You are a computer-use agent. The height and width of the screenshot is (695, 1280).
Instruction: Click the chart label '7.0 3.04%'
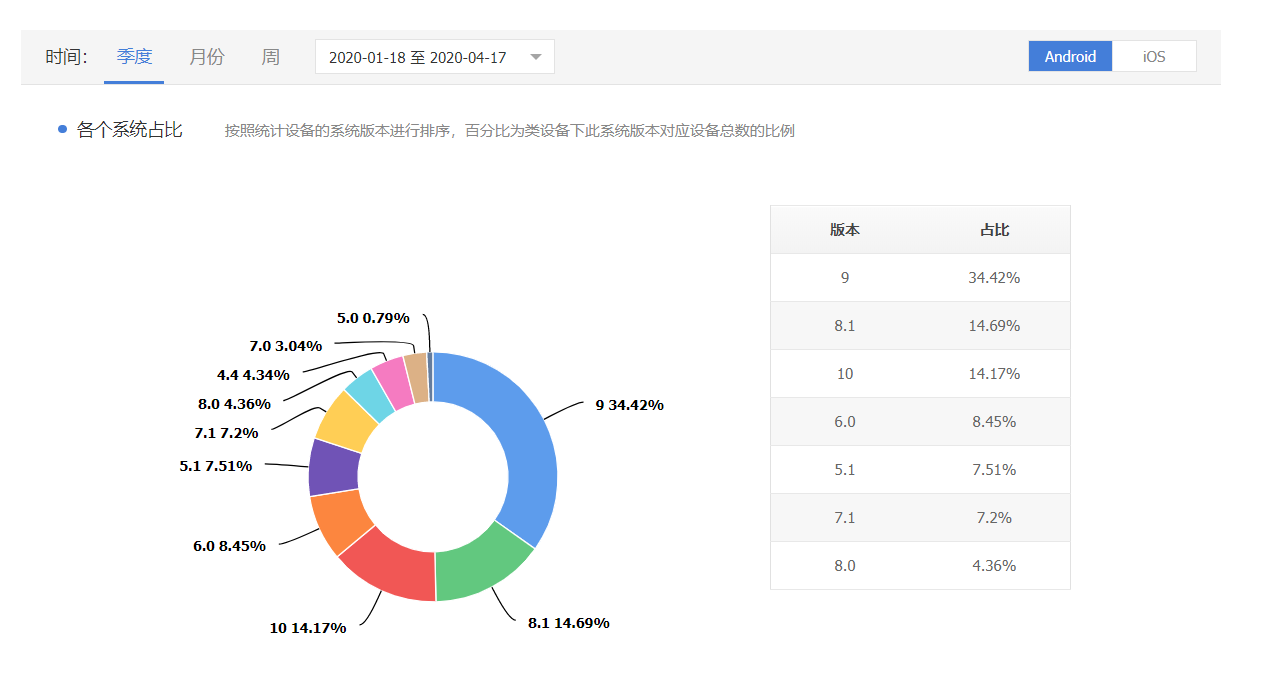[x=286, y=346]
